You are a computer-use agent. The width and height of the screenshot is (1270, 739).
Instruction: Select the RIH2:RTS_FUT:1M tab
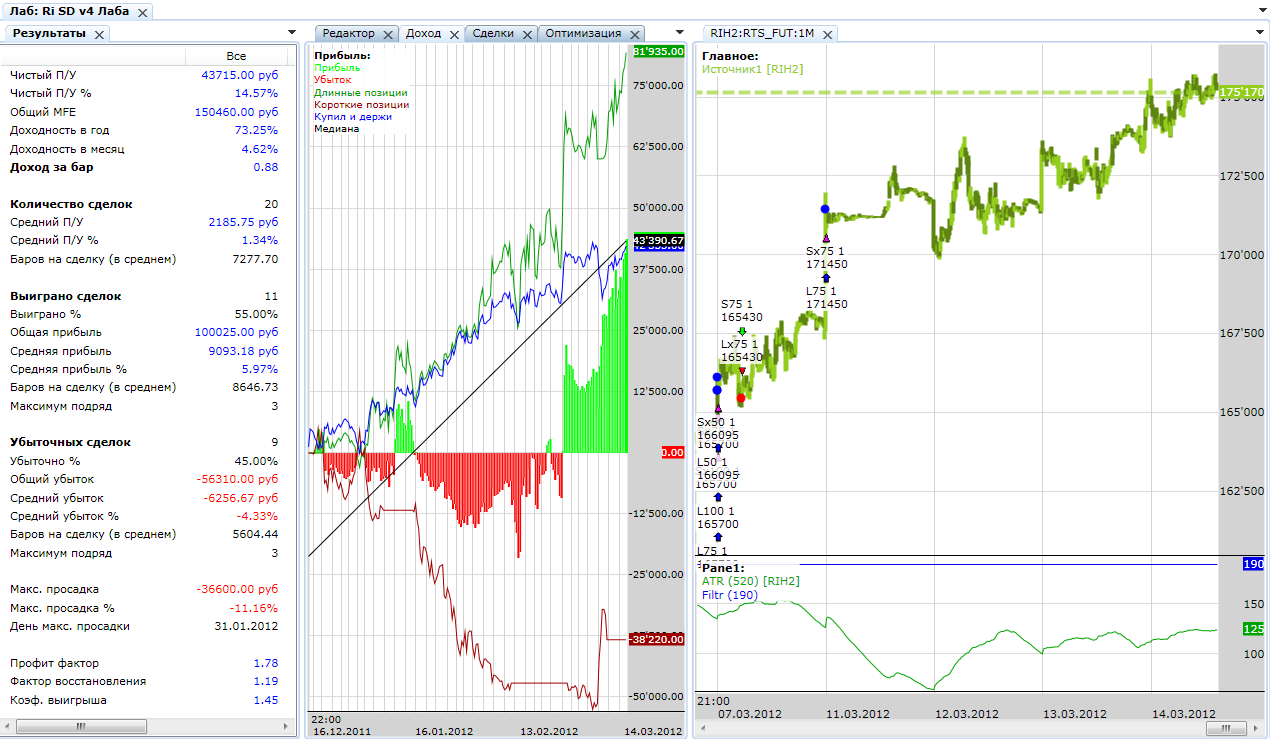pyautogui.click(x=762, y=33)
